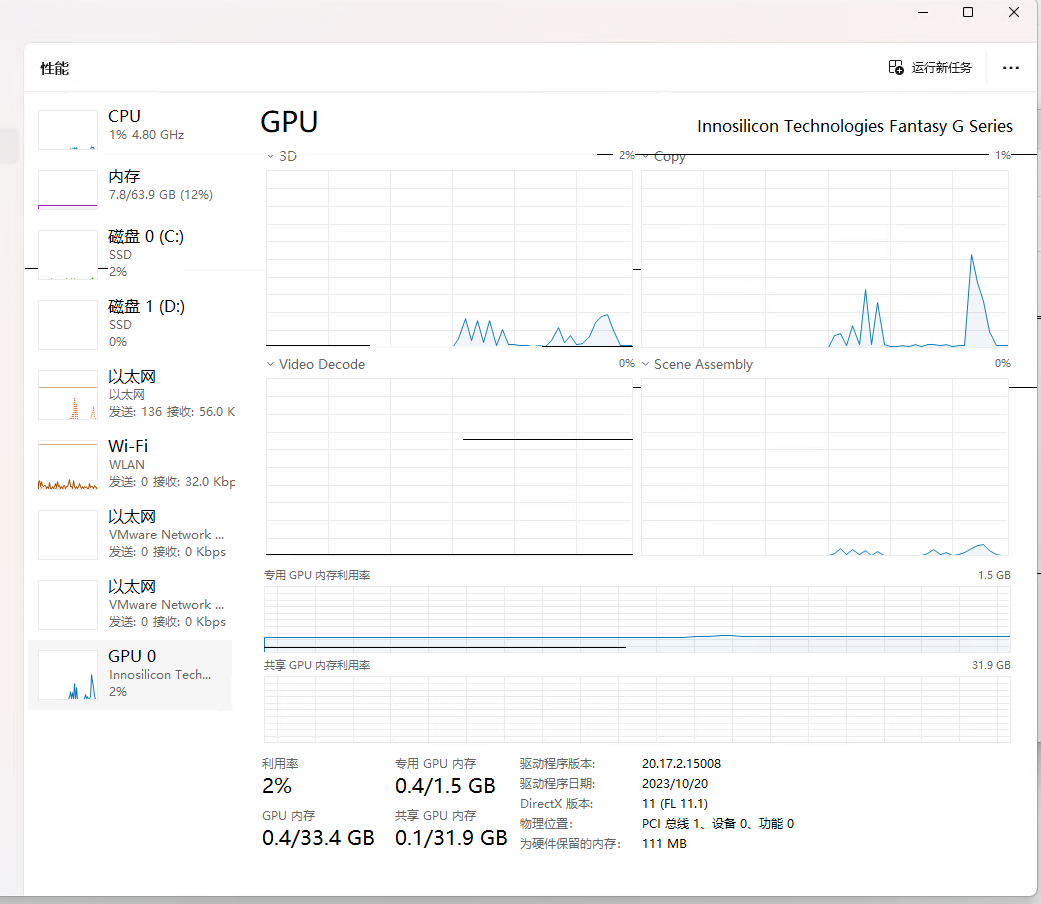This screenshot has height=904, width=1041.
Task: Click the shared GPU memory usage graph
Action: coord(637,709)
